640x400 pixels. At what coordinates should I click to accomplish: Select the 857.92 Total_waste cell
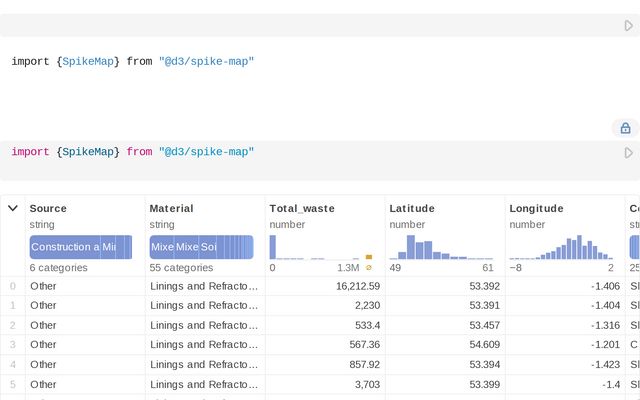click(325, 364)
